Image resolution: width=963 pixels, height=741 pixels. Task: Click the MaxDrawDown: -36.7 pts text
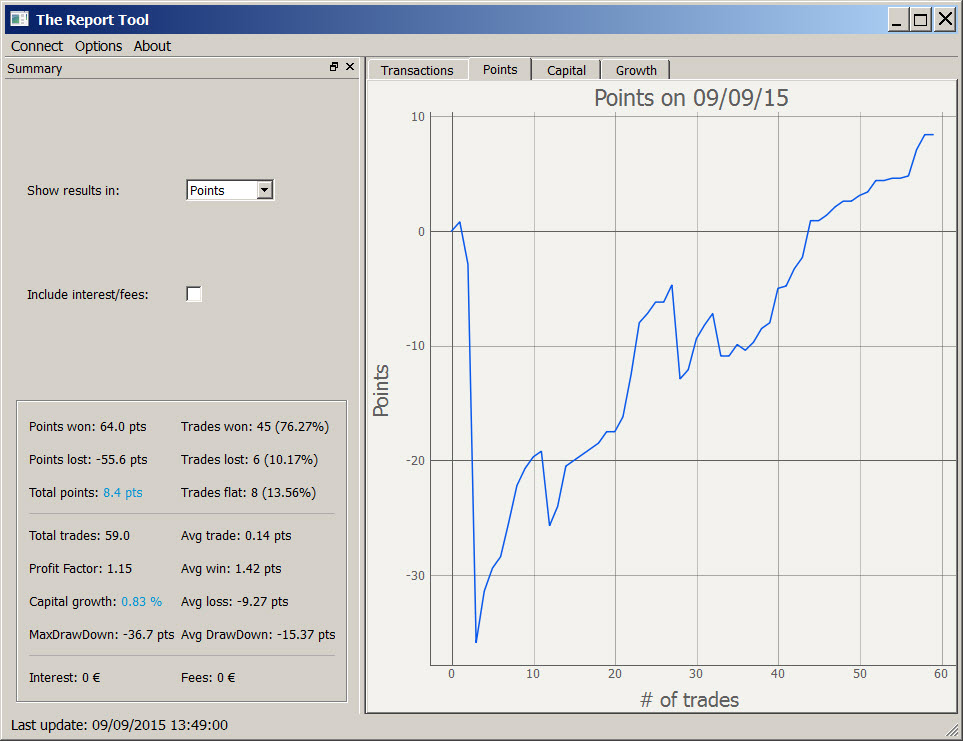coord(101,634)
